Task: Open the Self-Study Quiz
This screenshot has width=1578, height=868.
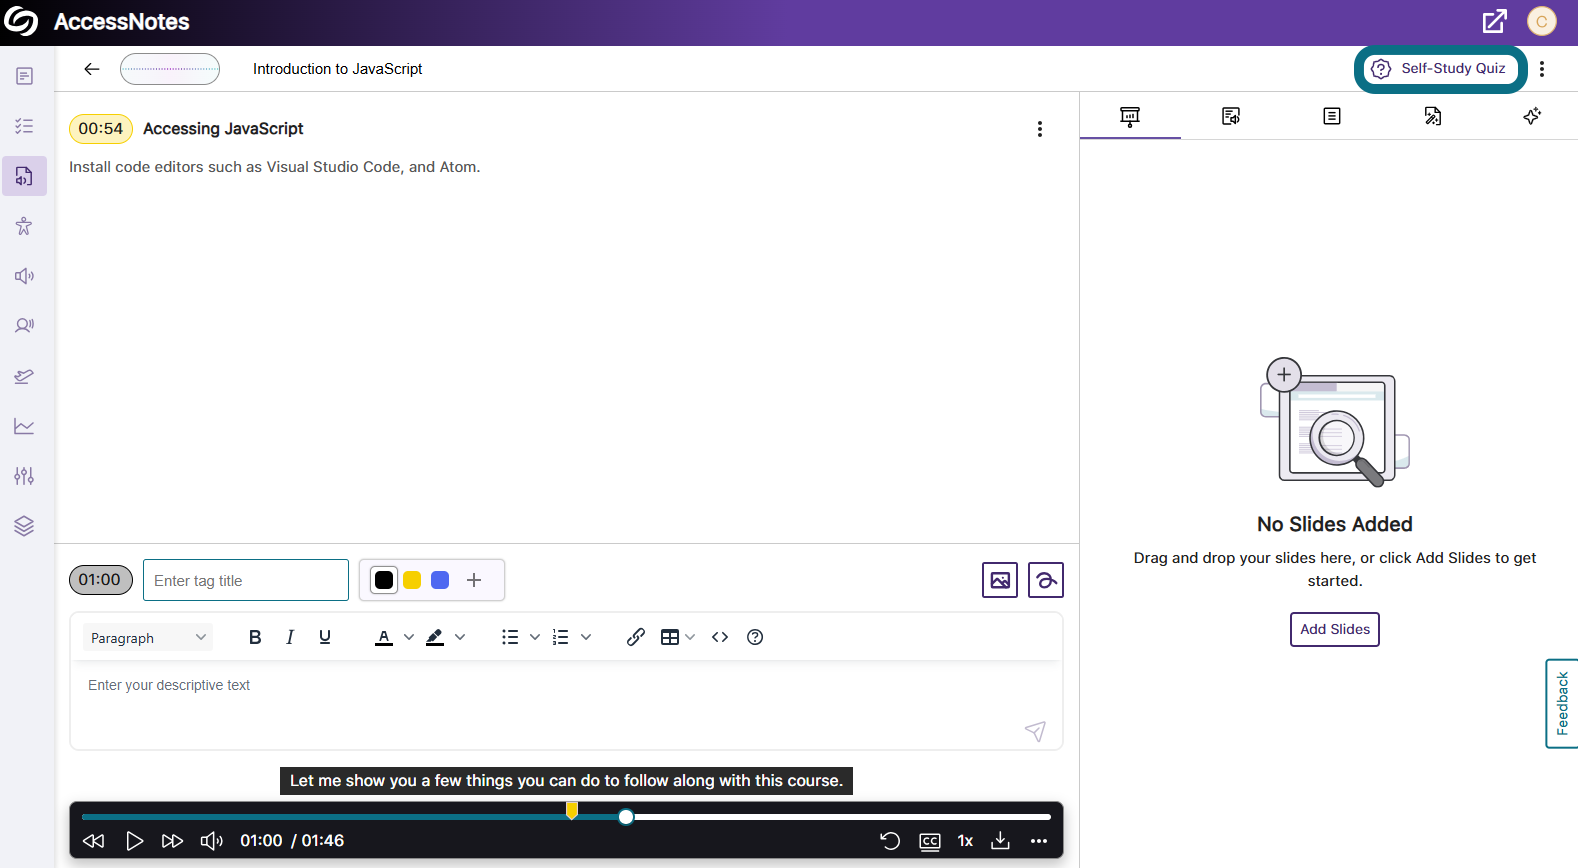Action: [x=1440, y=69]
